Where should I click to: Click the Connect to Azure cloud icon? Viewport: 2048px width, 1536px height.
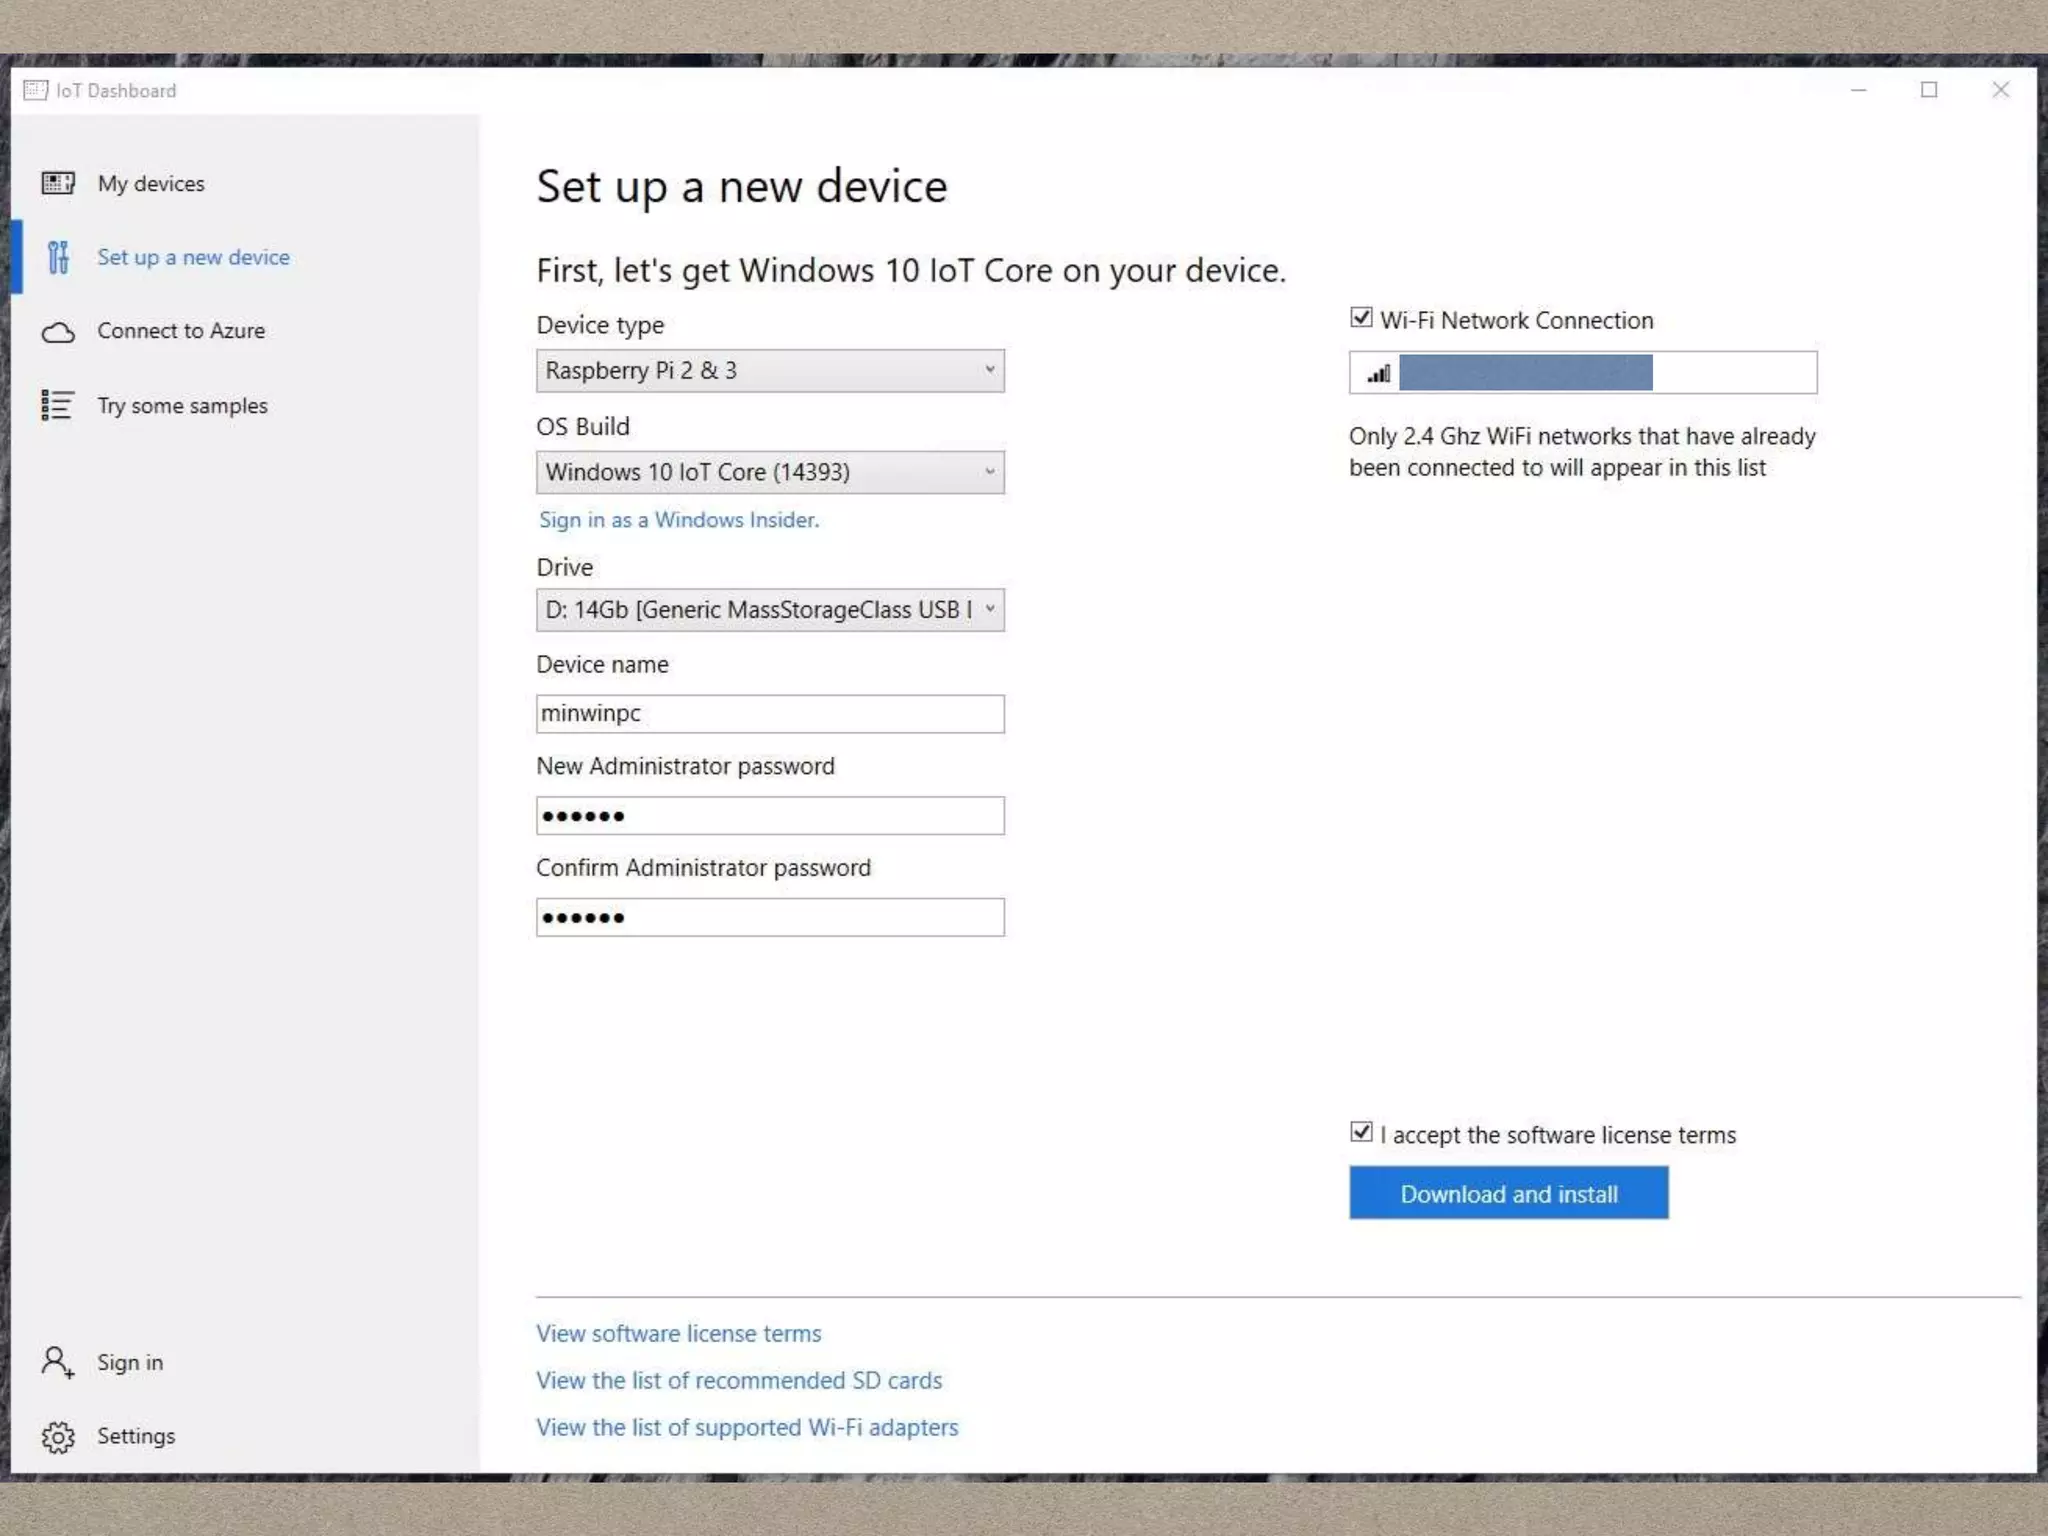(x=58, y=332)
